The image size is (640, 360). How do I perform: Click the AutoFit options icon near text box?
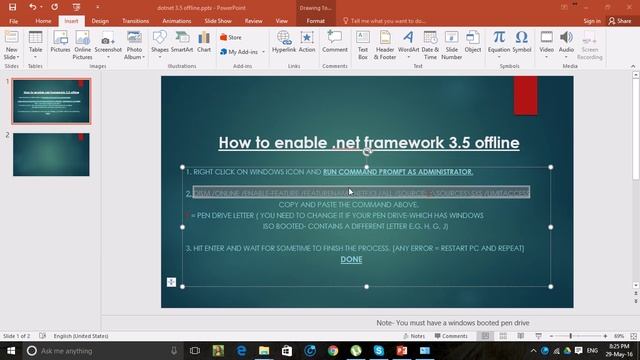coord(171,282)
